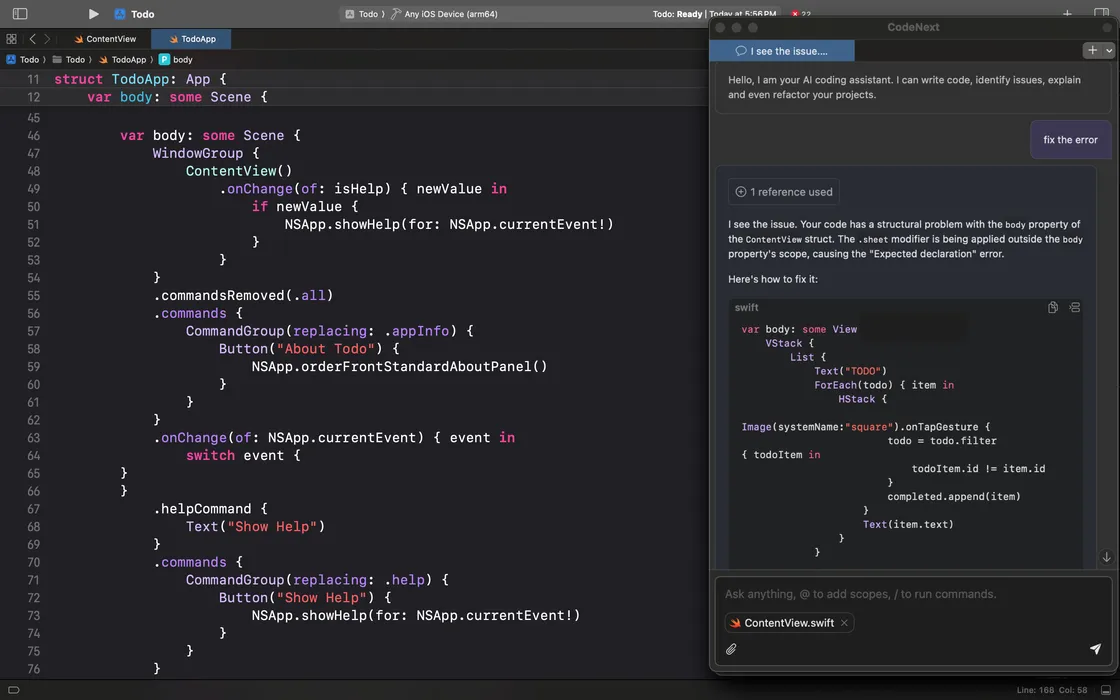Insert the swift code block into the editor
1120x700 pixels.
[1075, 308]
